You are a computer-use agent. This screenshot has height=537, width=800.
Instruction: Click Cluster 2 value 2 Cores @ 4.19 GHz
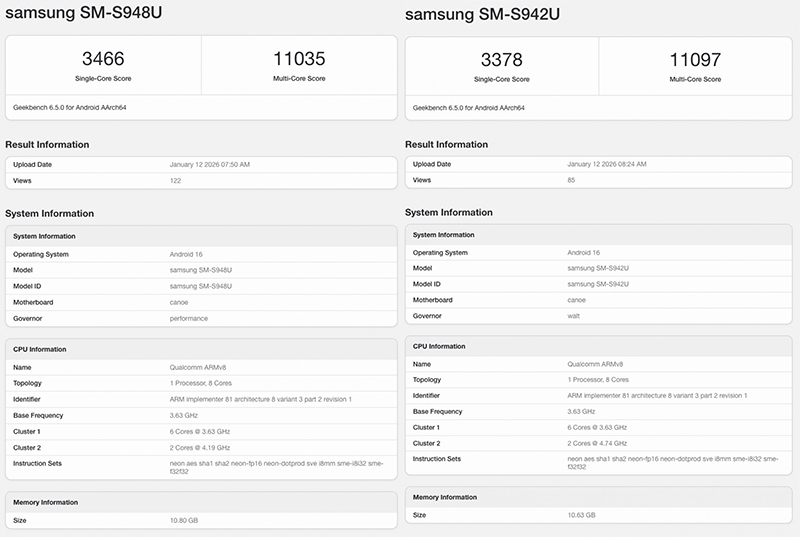[200, 447]
